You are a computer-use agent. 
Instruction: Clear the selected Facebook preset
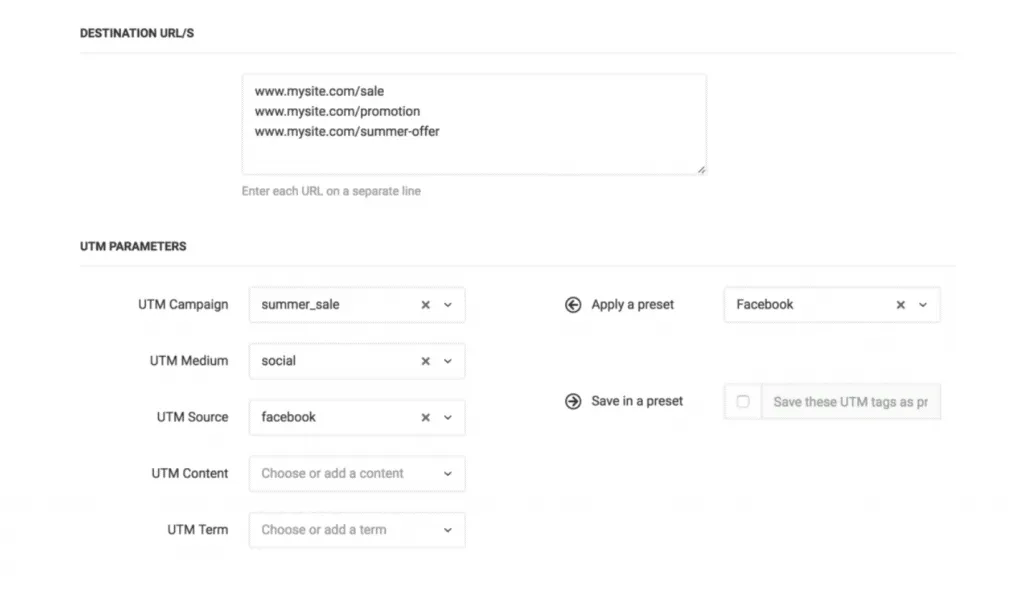(x=900, y=305)
